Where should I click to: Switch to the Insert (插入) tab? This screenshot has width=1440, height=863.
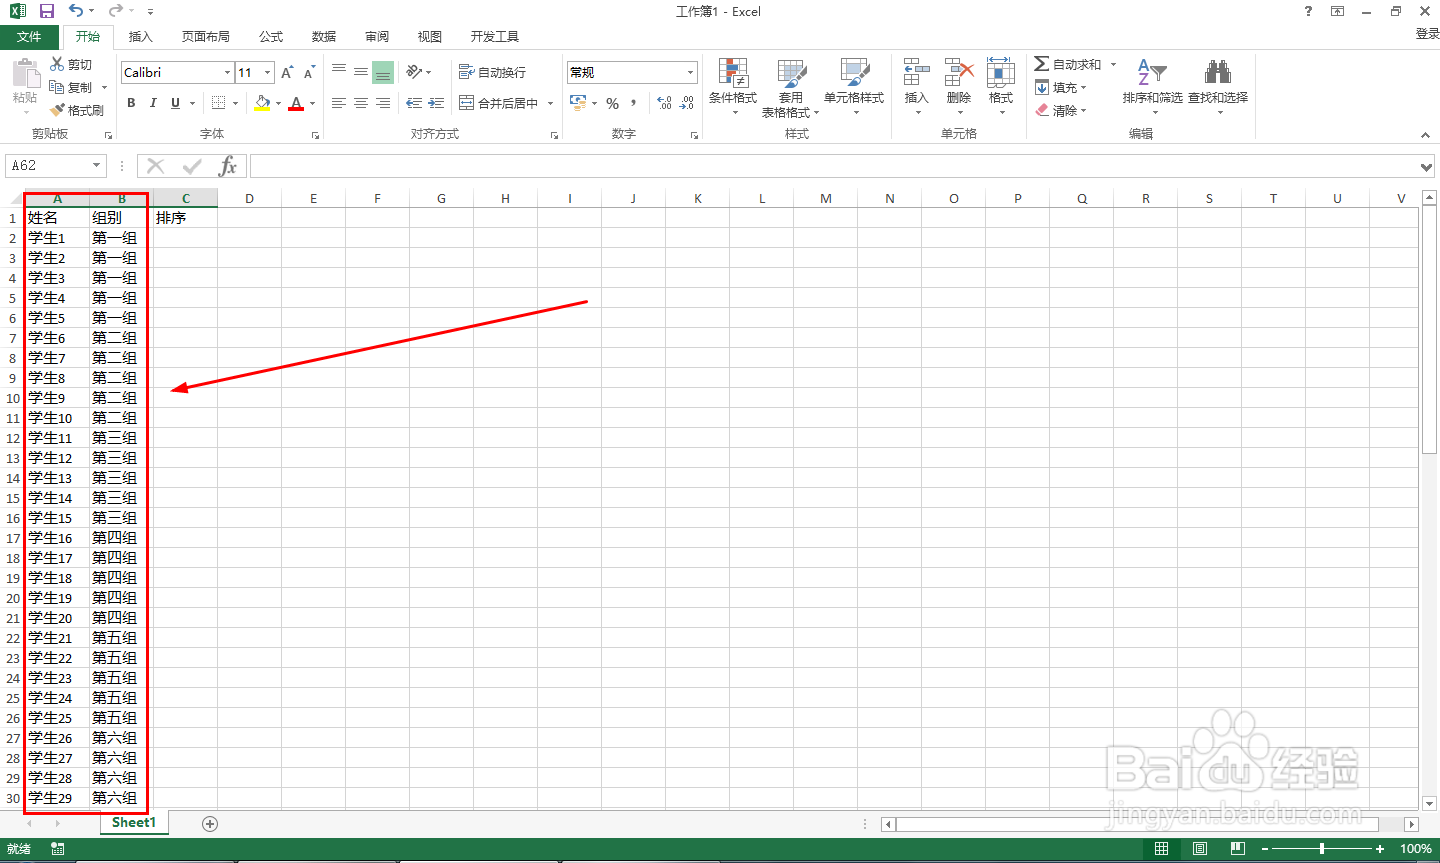[141, 36]
